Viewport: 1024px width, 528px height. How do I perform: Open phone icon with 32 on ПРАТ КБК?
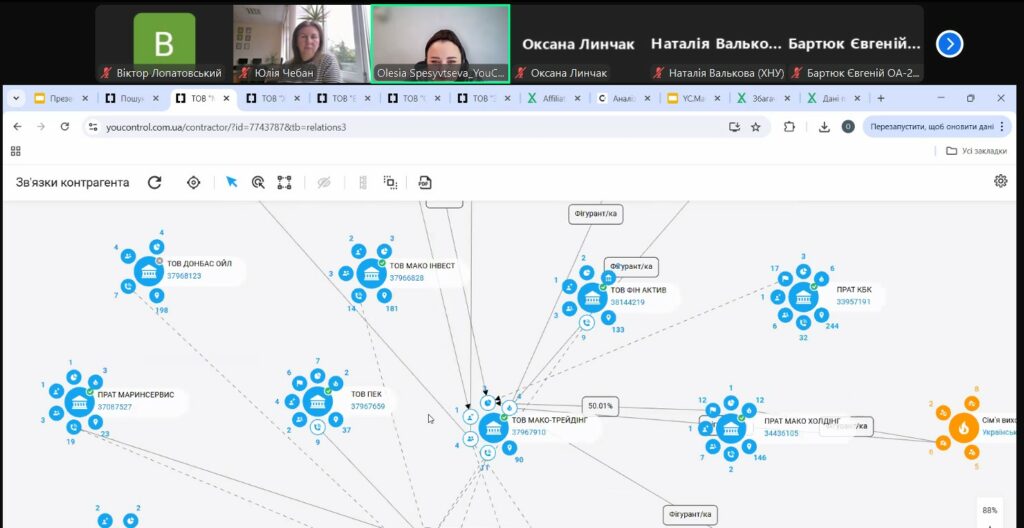(803, 322)
